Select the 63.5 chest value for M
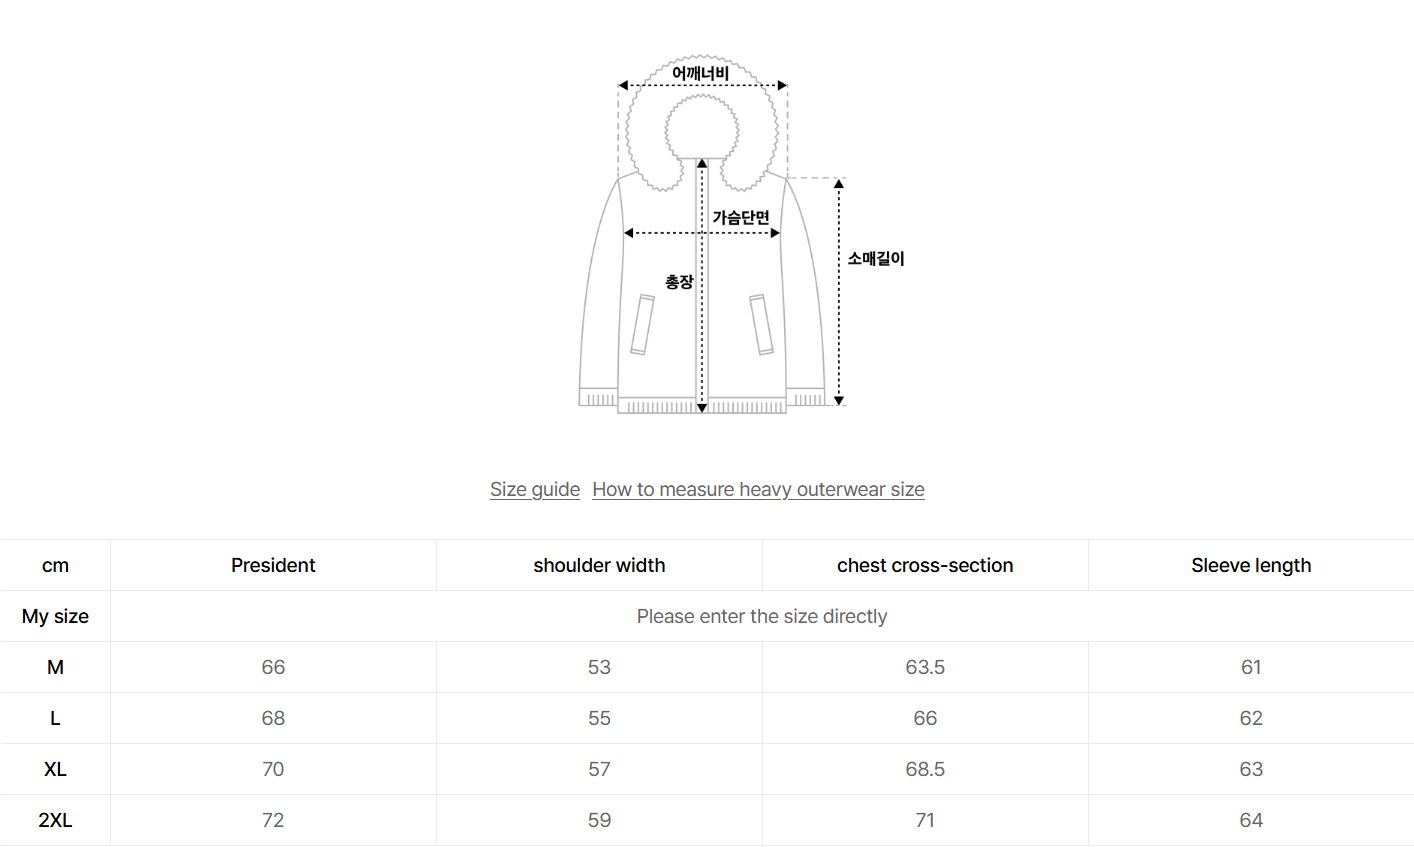Screen dimensions: 1414x847 coord(925,667)
